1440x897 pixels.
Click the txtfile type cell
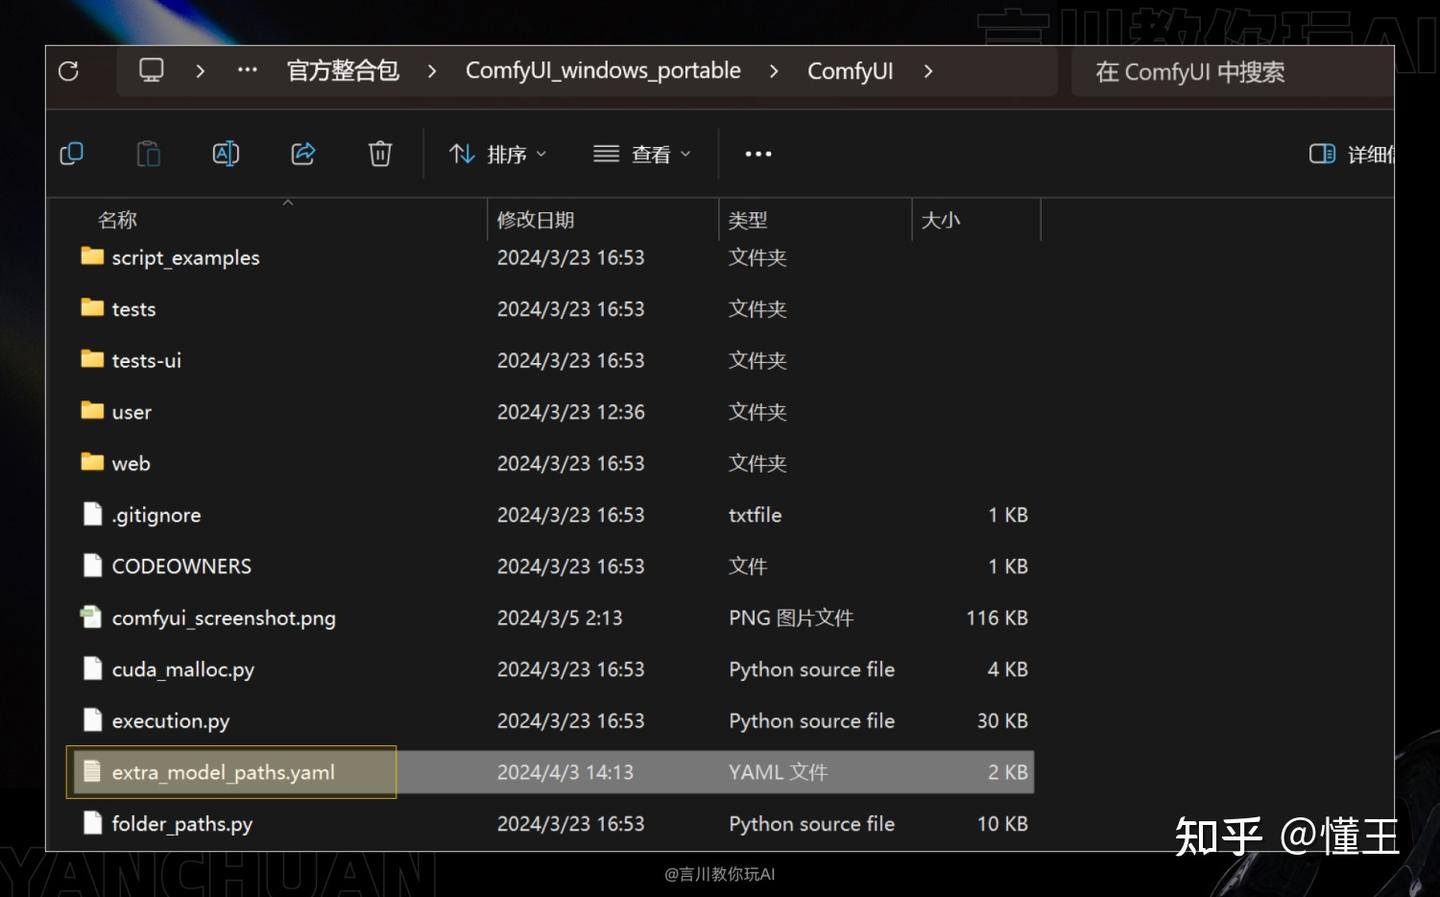(x=755, y=515)
